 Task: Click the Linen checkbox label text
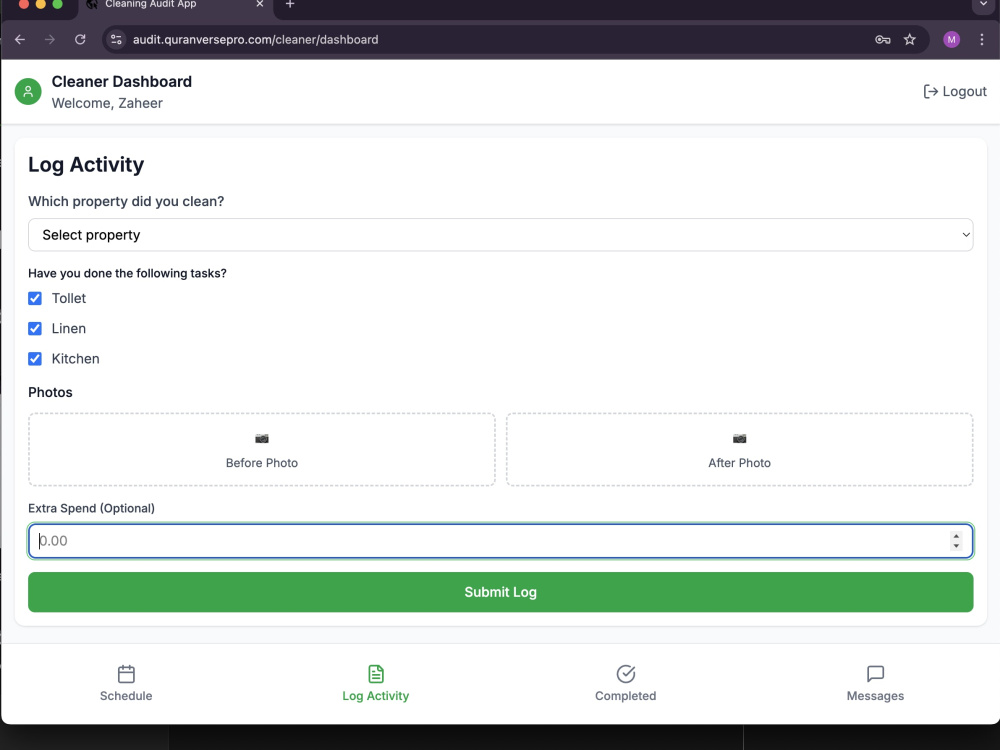(69, 328)
